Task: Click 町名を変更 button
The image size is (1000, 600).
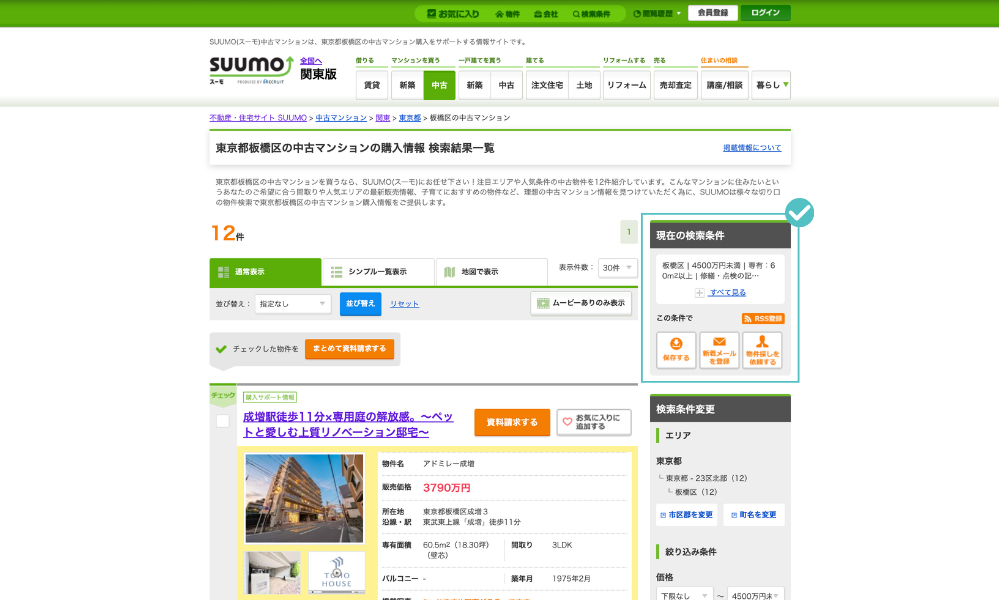Action: pyautogui.click(x=754, y=515)
